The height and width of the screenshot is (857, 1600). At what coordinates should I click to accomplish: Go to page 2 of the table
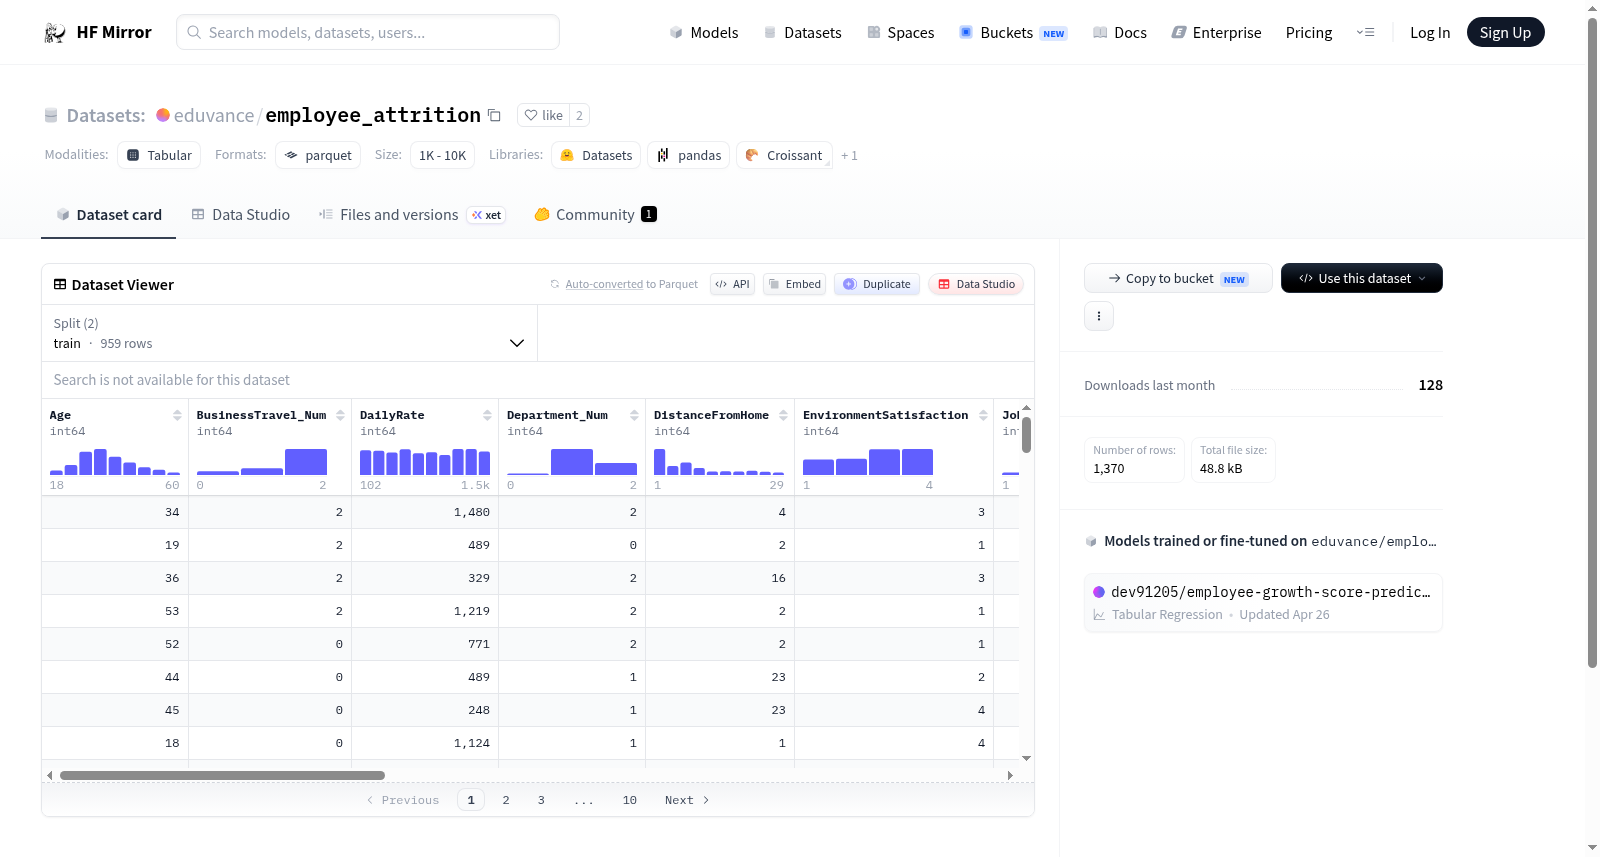tap(506, 800)
